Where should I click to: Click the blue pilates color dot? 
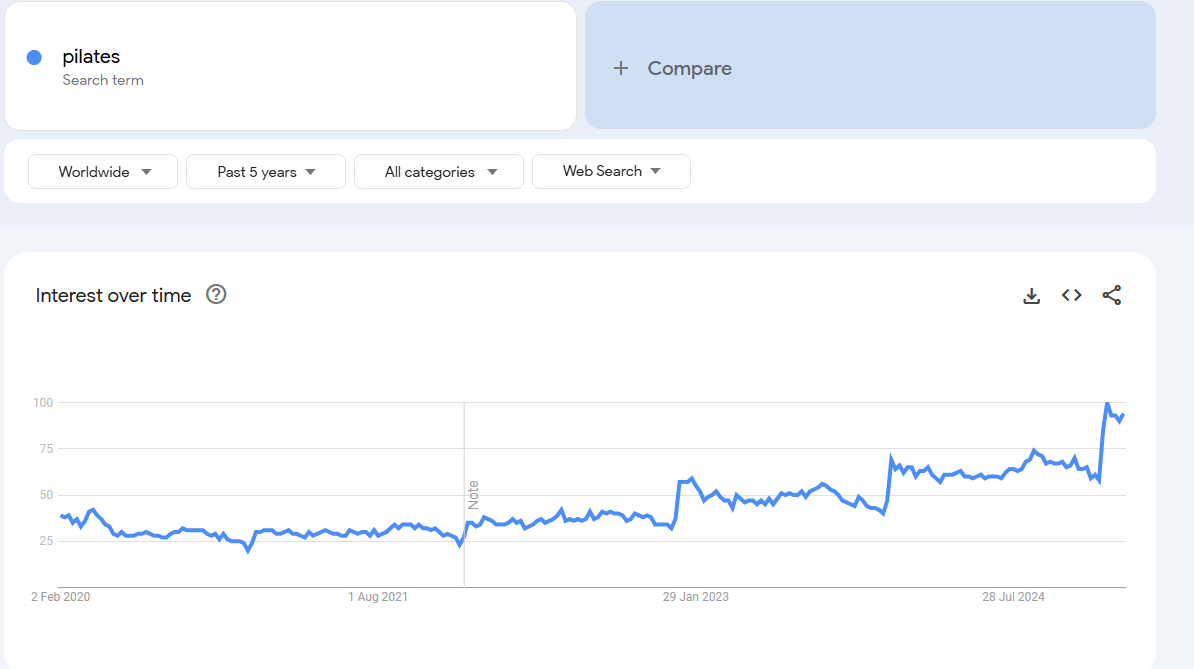(34, 57)
